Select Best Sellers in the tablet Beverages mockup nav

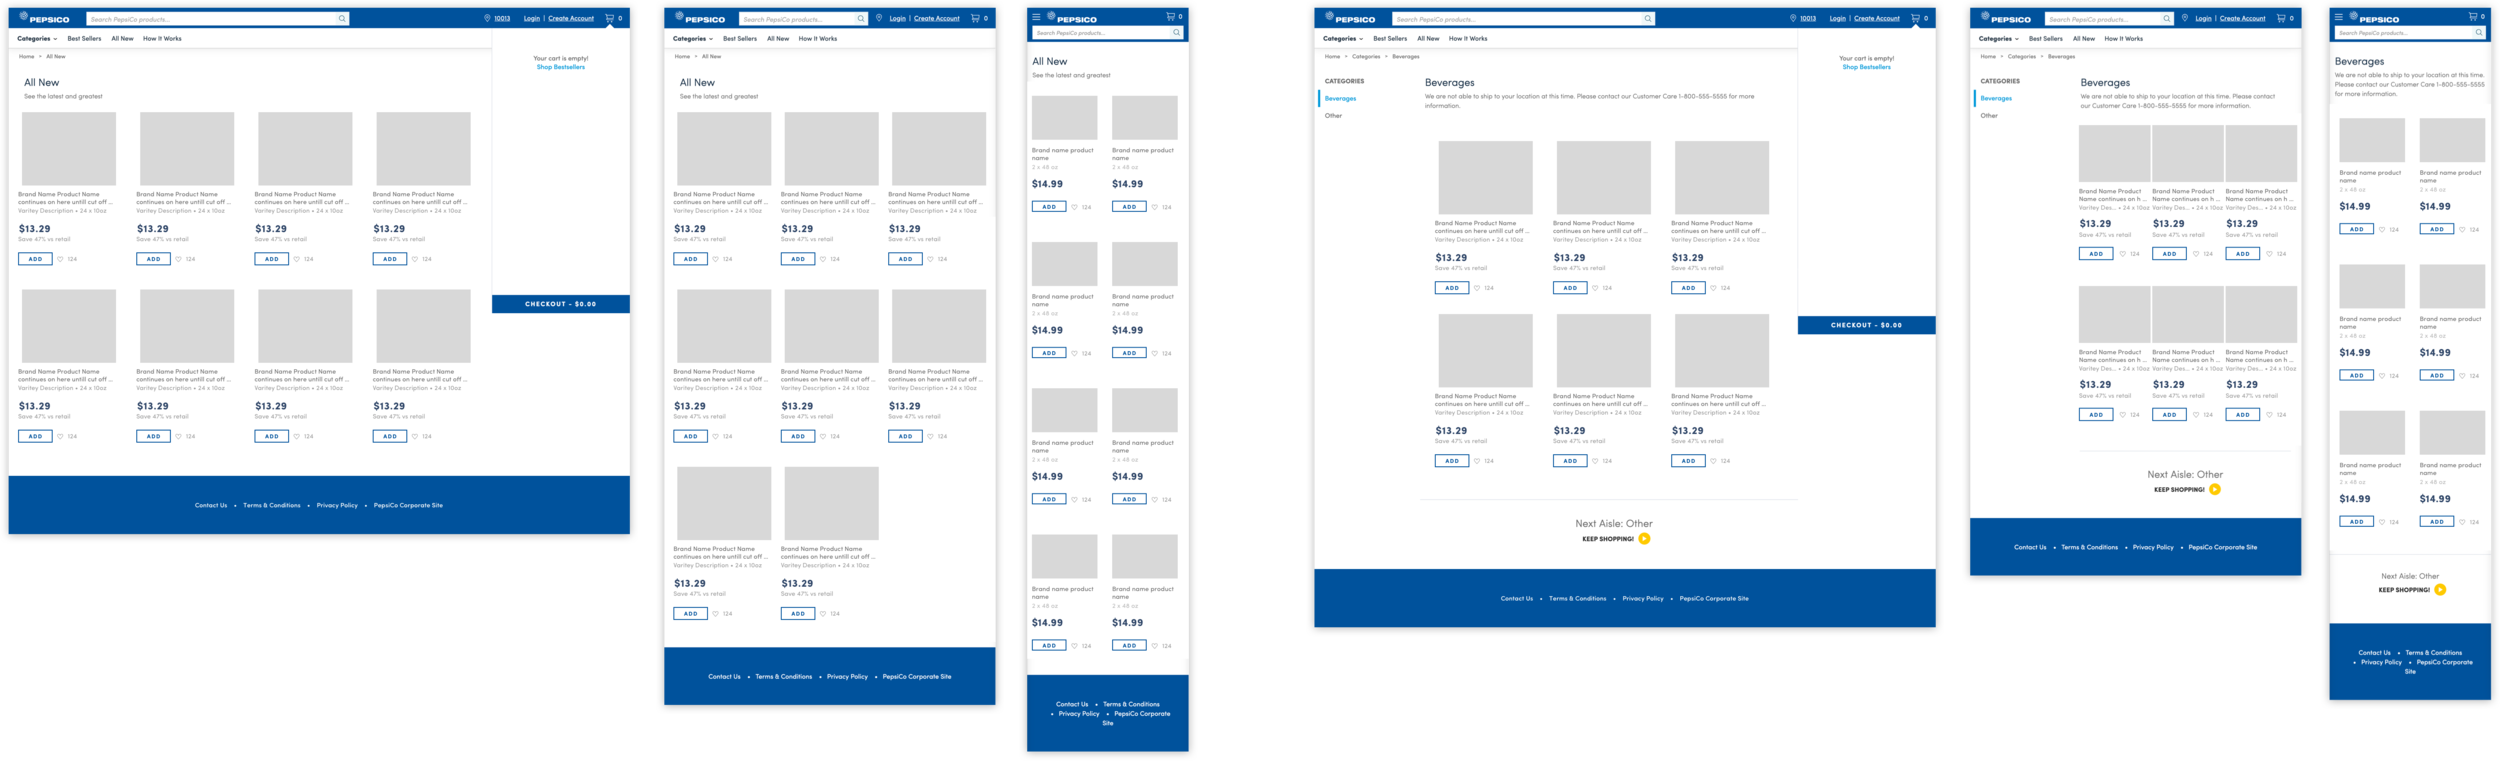click(x=2046, y=39)
